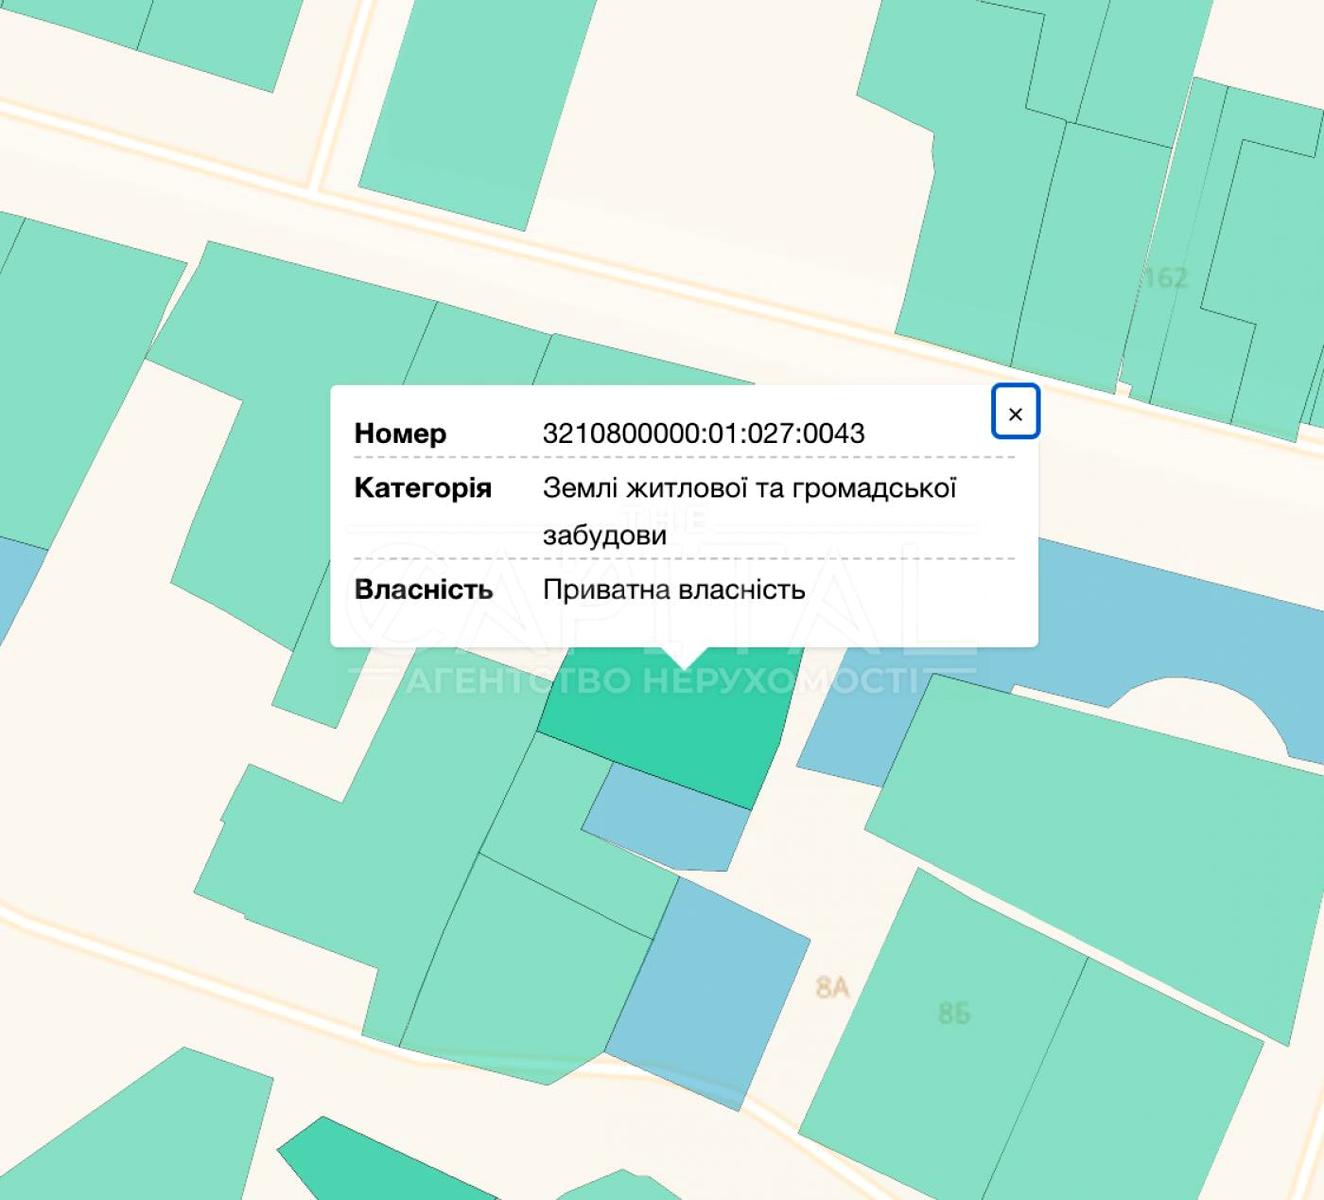Click the 8А building label
Screen dimensions: 1324x1200
[831, 988]
